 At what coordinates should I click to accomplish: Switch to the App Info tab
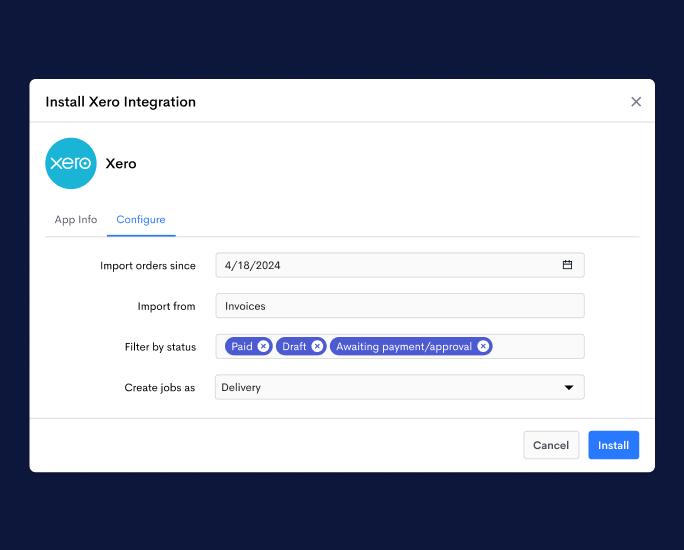click(76, 219)
